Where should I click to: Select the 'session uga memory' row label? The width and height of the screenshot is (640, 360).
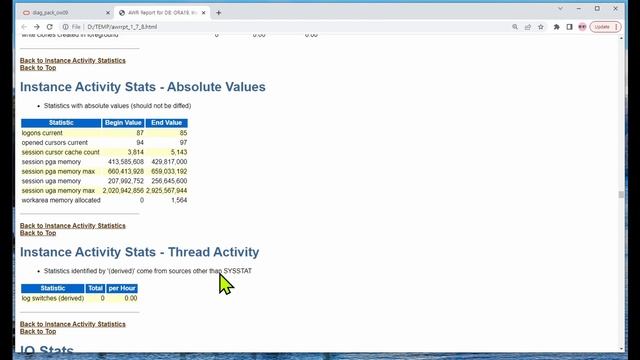coord(51,181)
